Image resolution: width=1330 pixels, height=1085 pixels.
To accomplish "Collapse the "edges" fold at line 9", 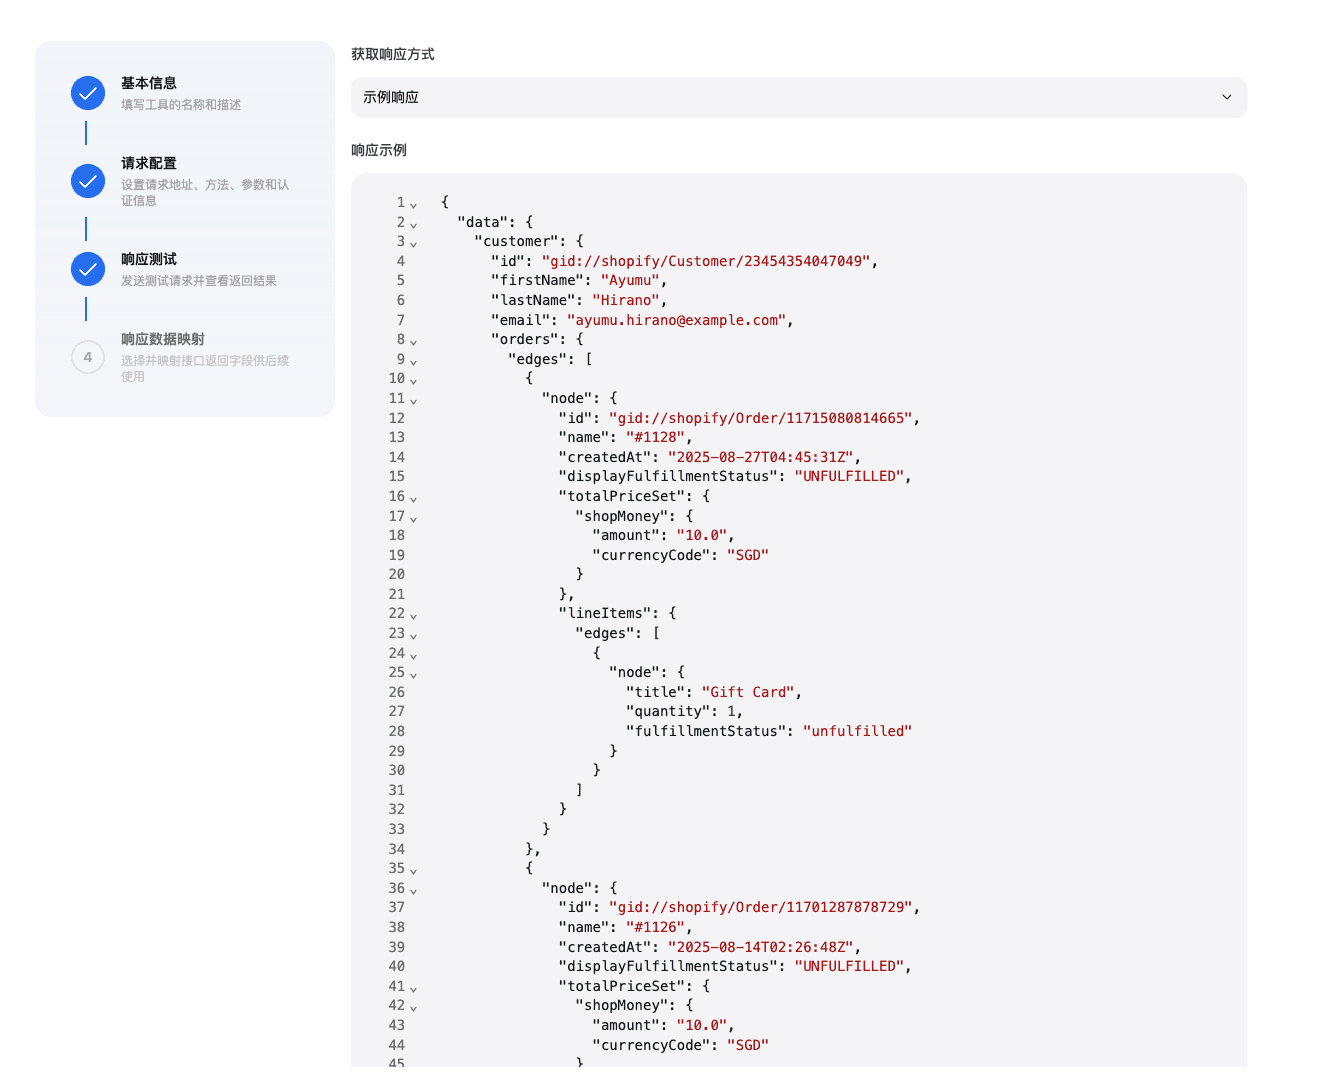I will (413, 361).
